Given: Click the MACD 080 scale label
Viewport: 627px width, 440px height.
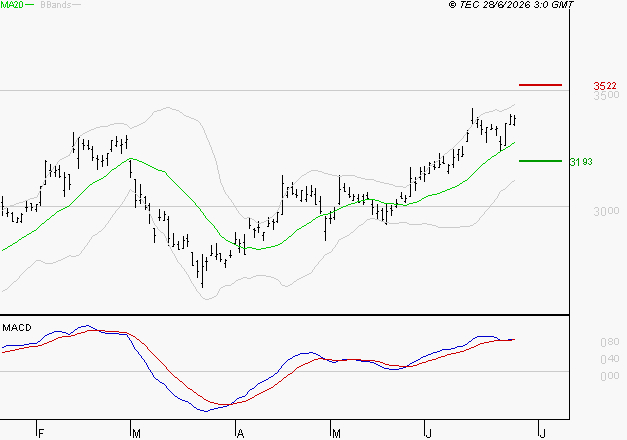Looking at the screenshot, I should [x=610, y=342].
